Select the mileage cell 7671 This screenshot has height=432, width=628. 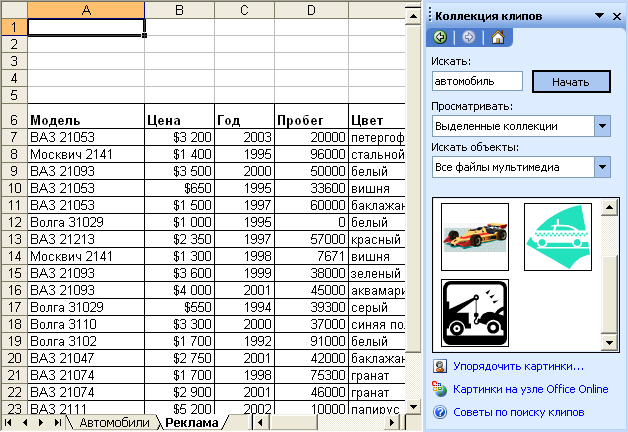(311, 256)
